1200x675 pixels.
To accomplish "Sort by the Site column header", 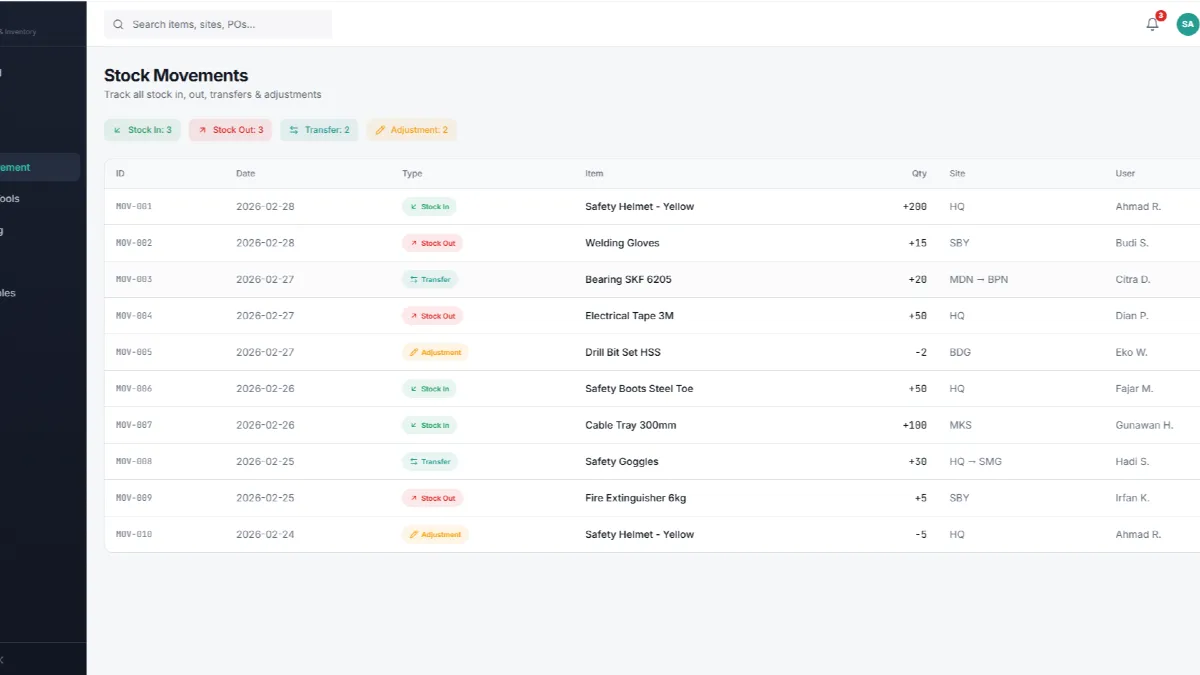I will pos(957,174).
